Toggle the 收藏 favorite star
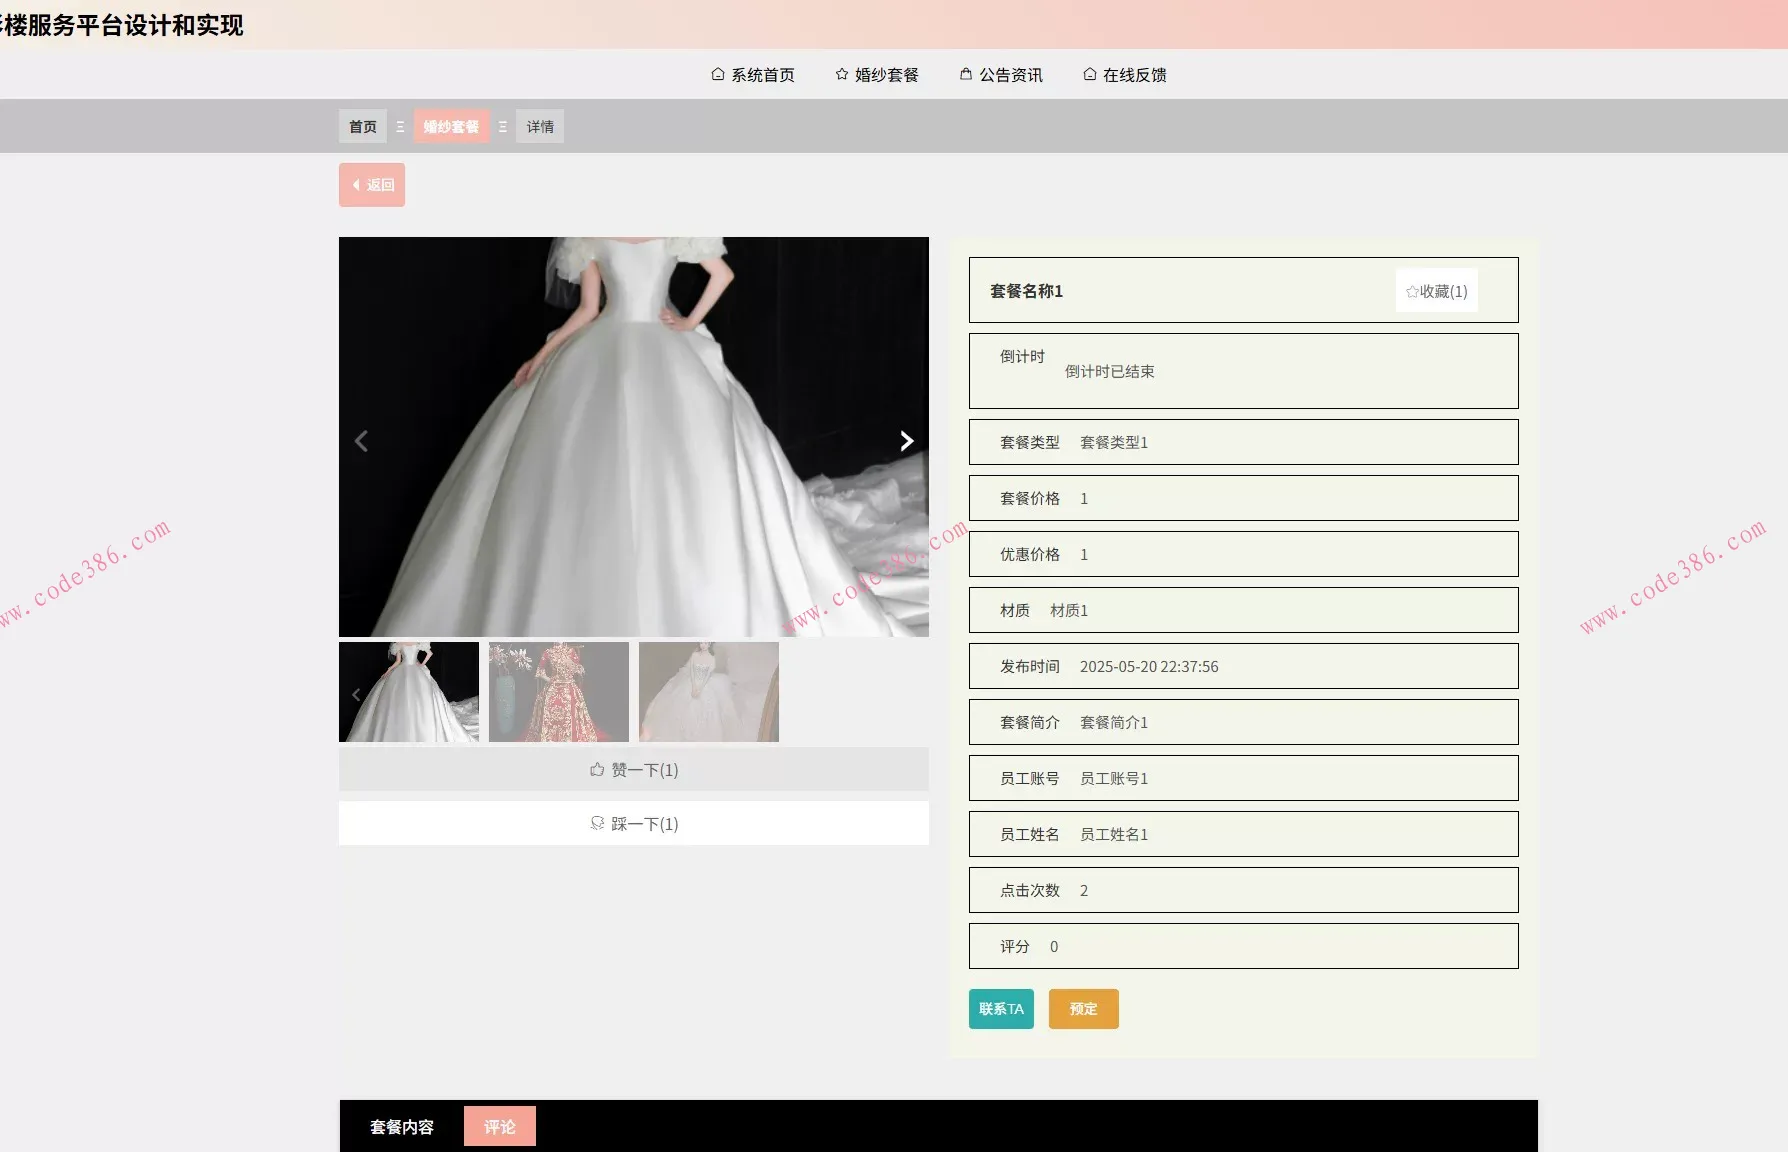The height and width of the screenshot is (1152, 1788). point(1436,291)
